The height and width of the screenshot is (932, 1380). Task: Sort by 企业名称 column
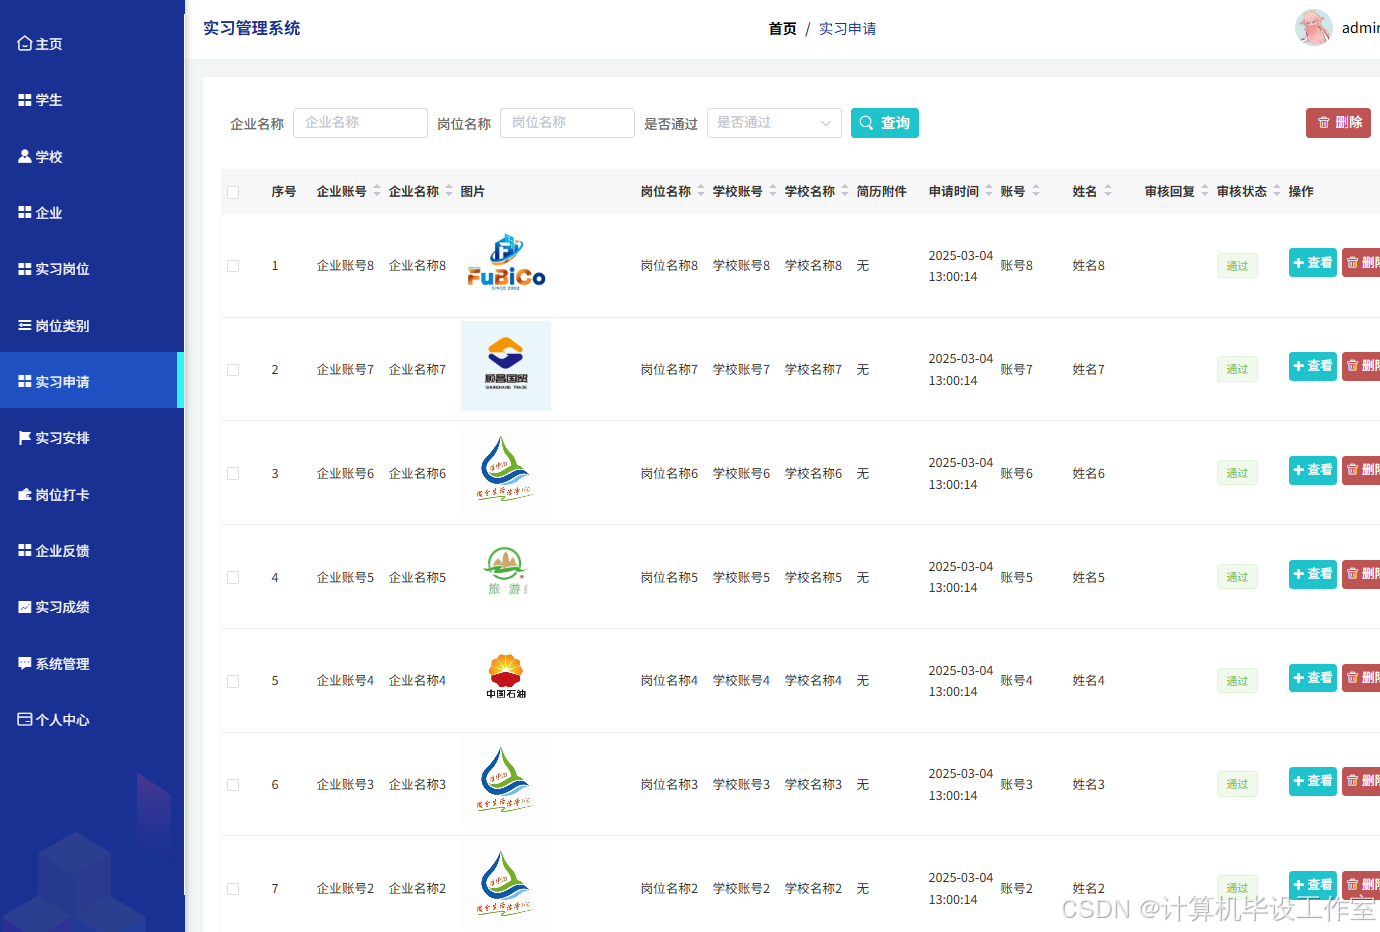coord(449,191)
